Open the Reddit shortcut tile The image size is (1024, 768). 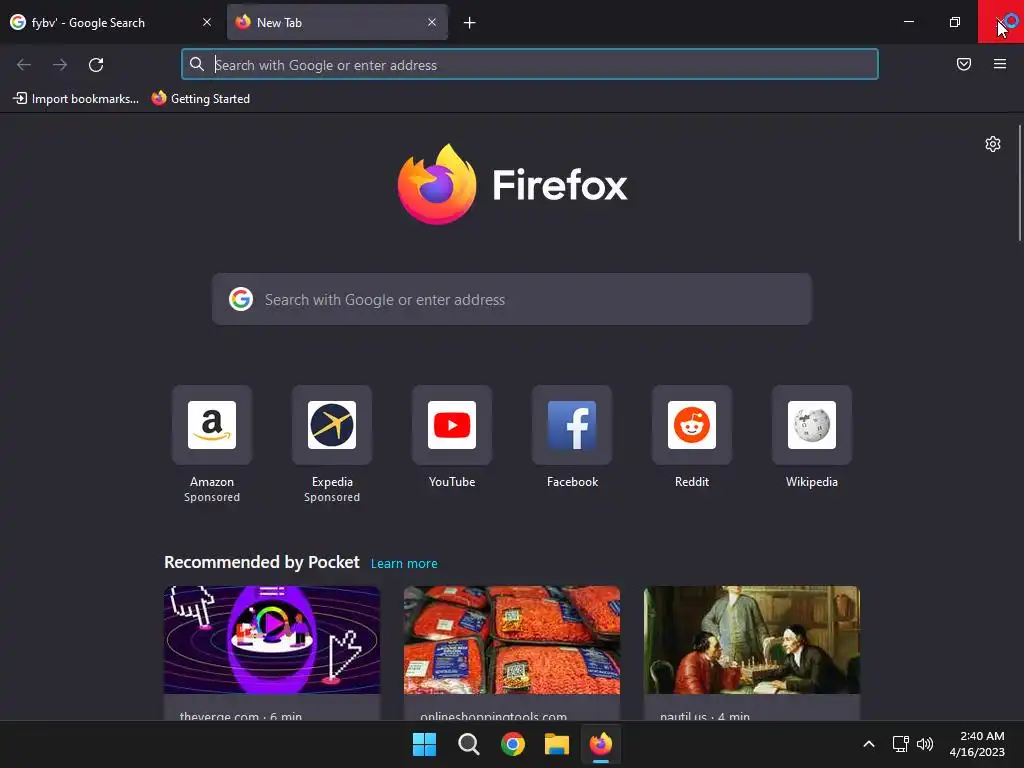(x=692, y=425)
